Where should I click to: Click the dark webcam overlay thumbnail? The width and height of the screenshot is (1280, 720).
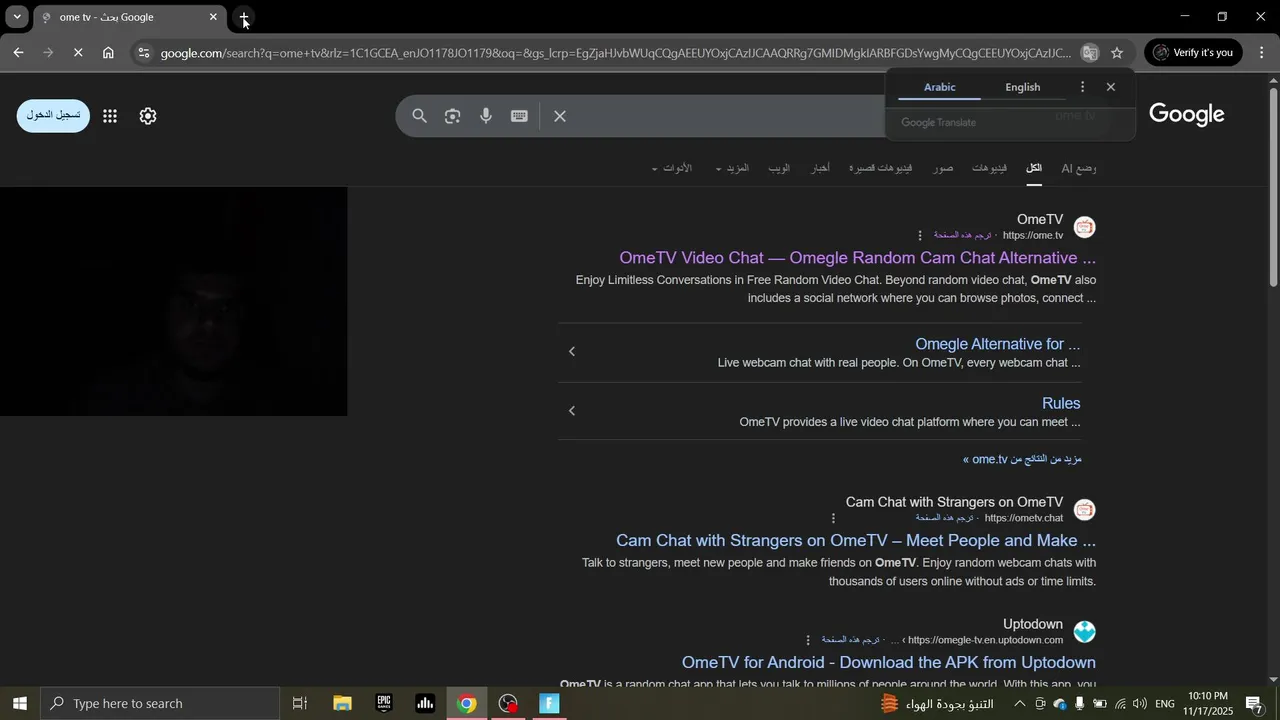[x=173, y=301]
